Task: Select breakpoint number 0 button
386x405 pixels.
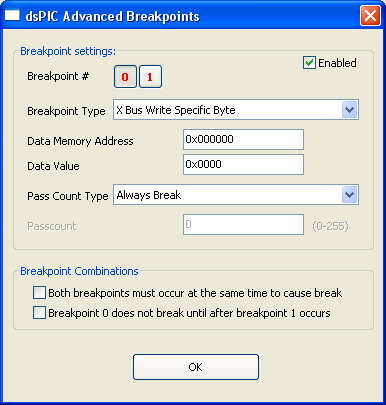Action: click(125, 77)
